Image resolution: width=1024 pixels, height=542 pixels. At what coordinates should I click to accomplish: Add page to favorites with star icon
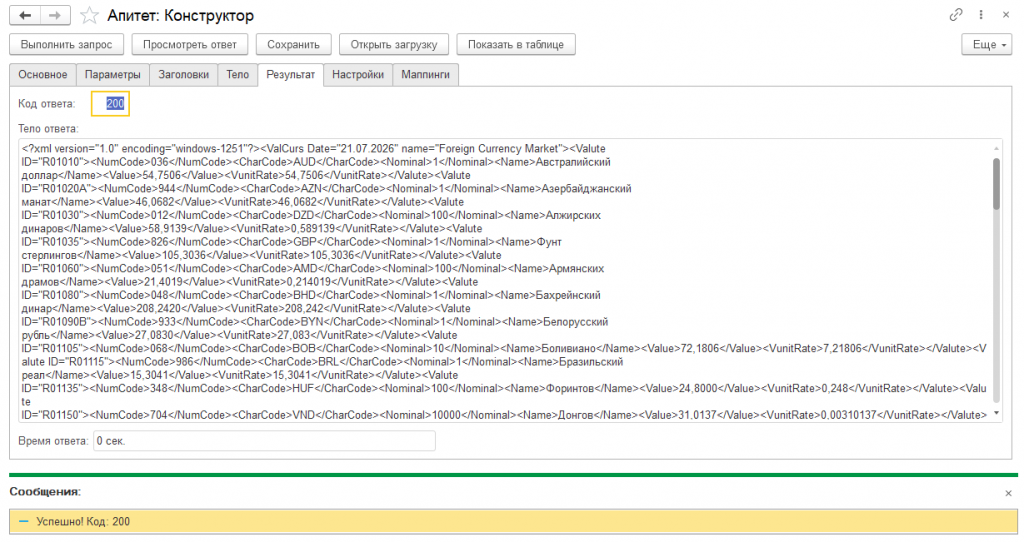tap(89, 15)
